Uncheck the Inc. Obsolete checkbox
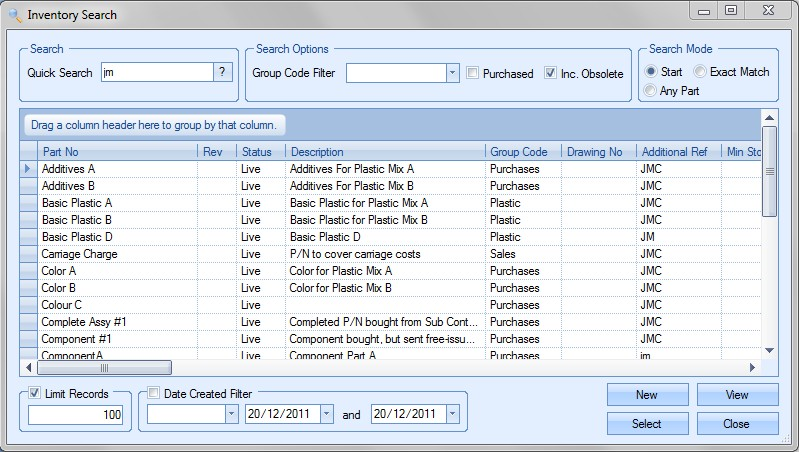This screenshot has width=799, height=452. click(550, 73)
